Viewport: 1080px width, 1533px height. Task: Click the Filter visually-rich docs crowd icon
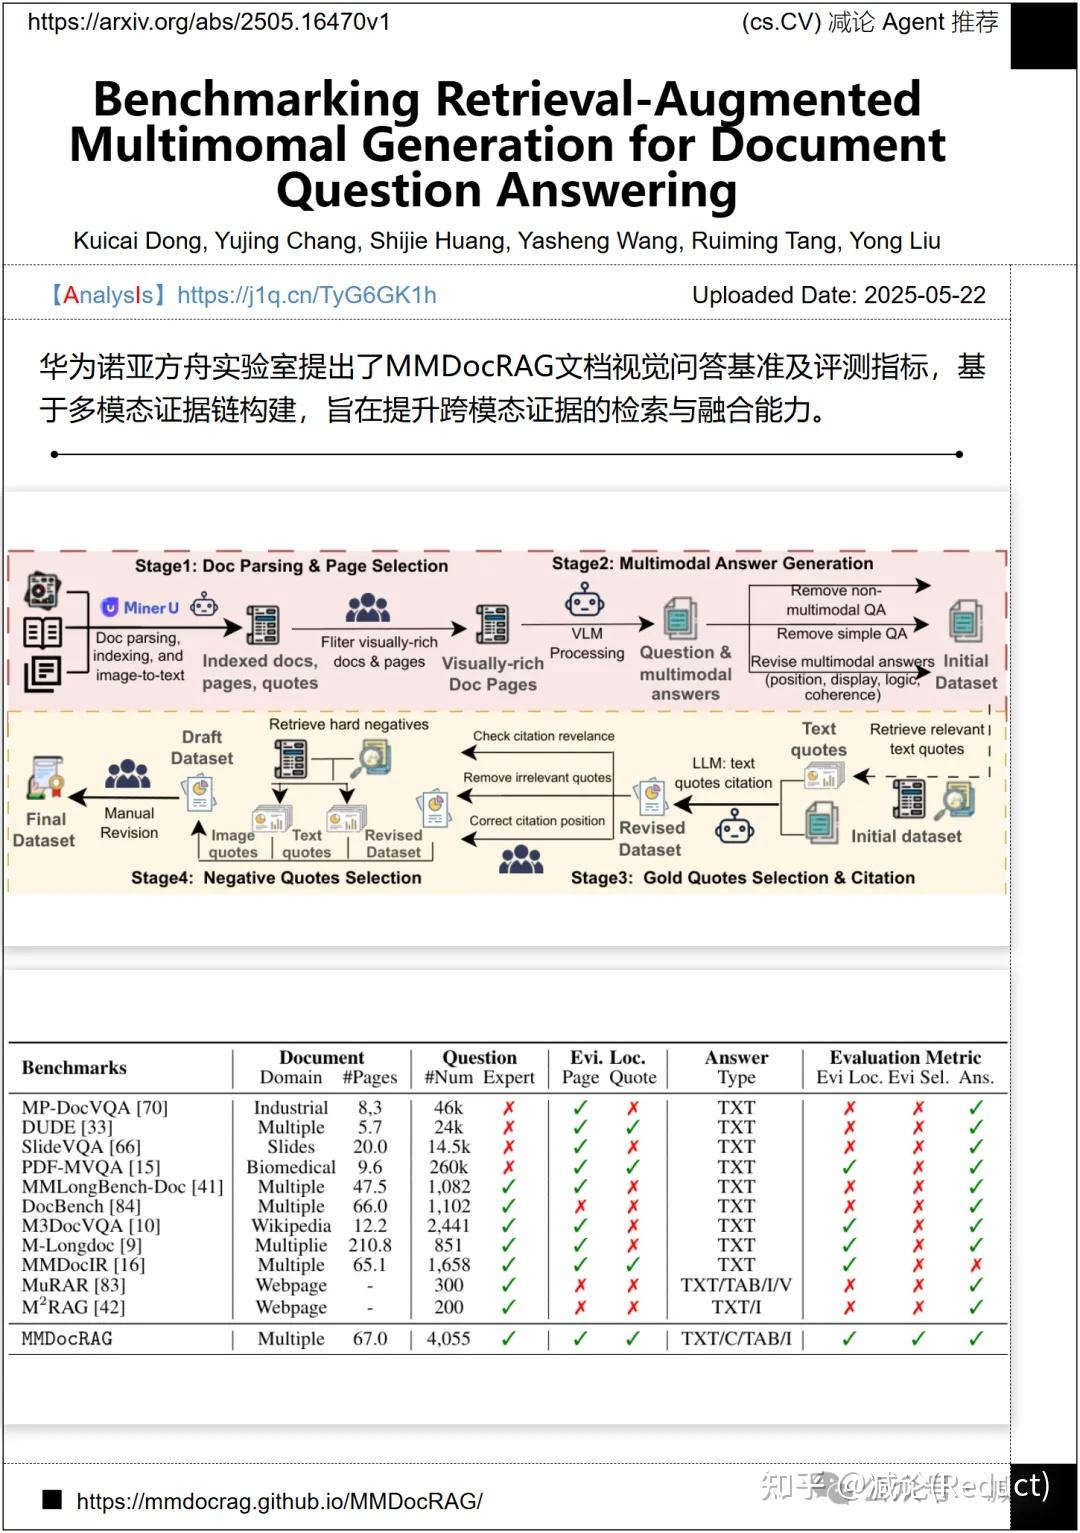tap(365, 605)
